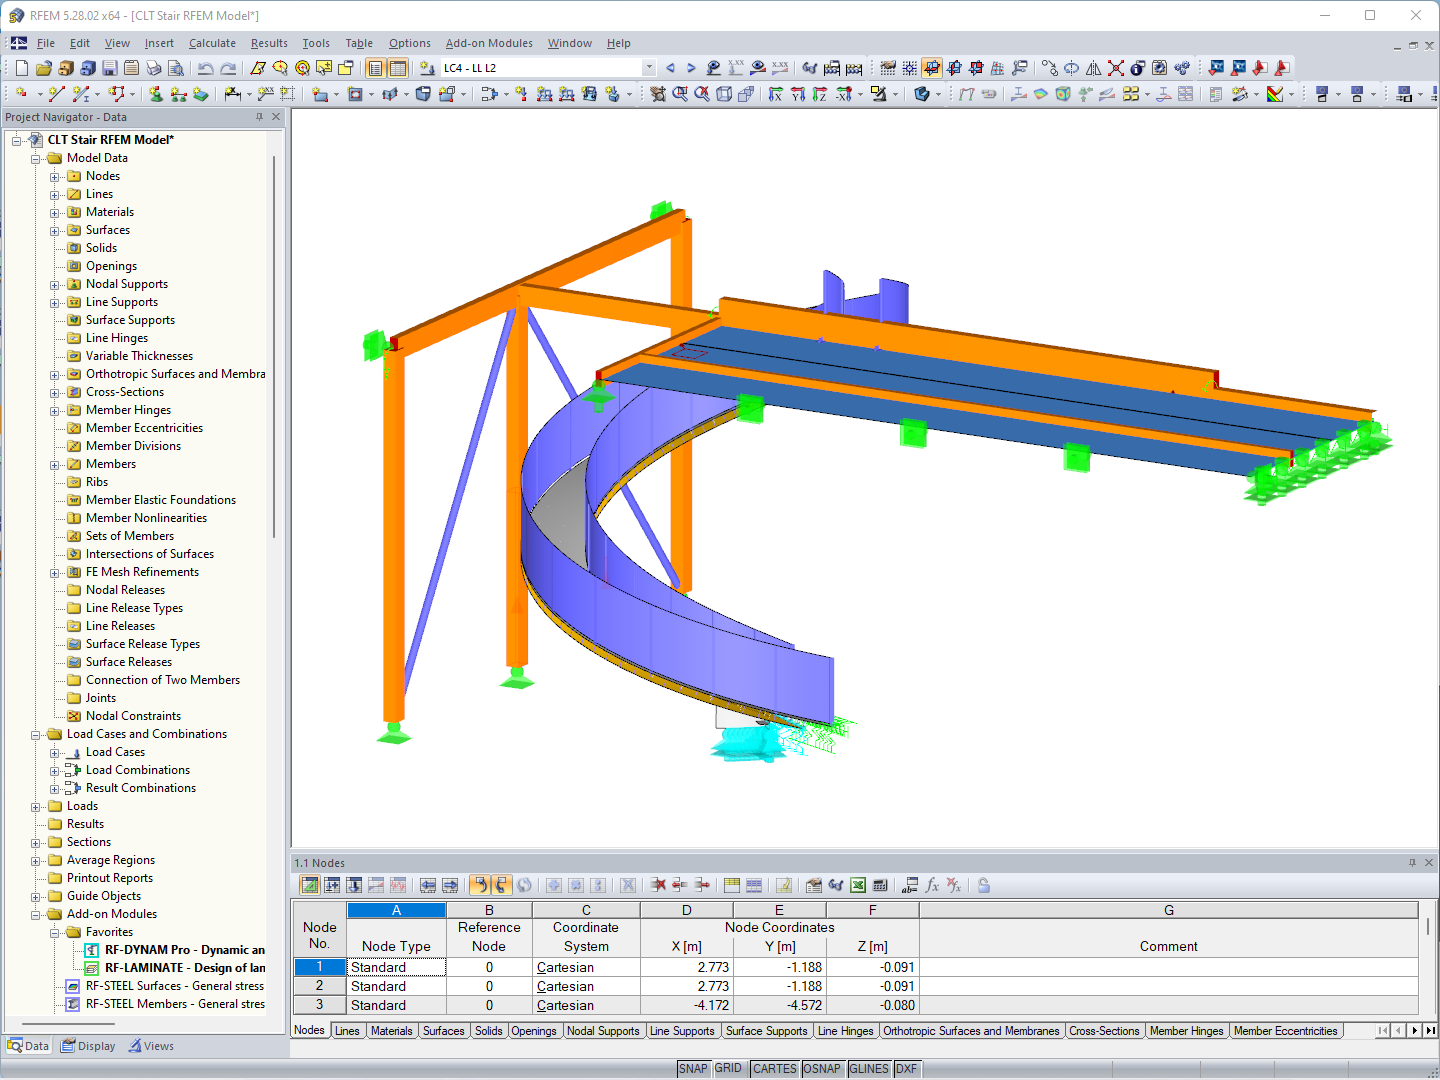Click X coordinate cell 2.773 in row 1

pyautogui.click(x=687, y=967)
